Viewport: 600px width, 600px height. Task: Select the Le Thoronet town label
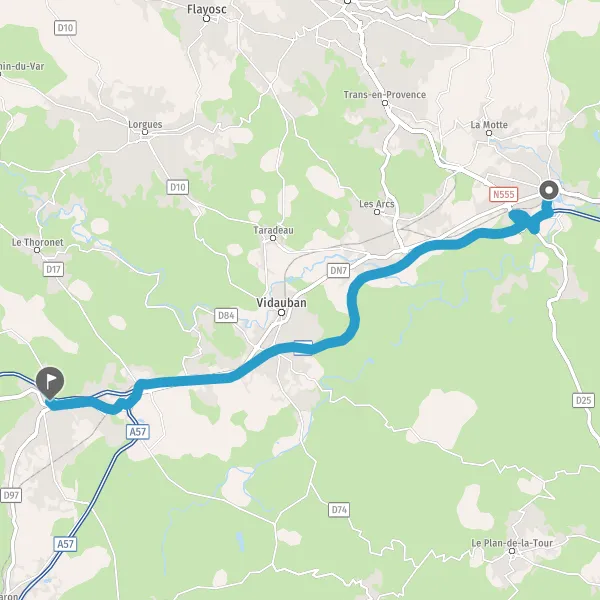tap(38, 242)
